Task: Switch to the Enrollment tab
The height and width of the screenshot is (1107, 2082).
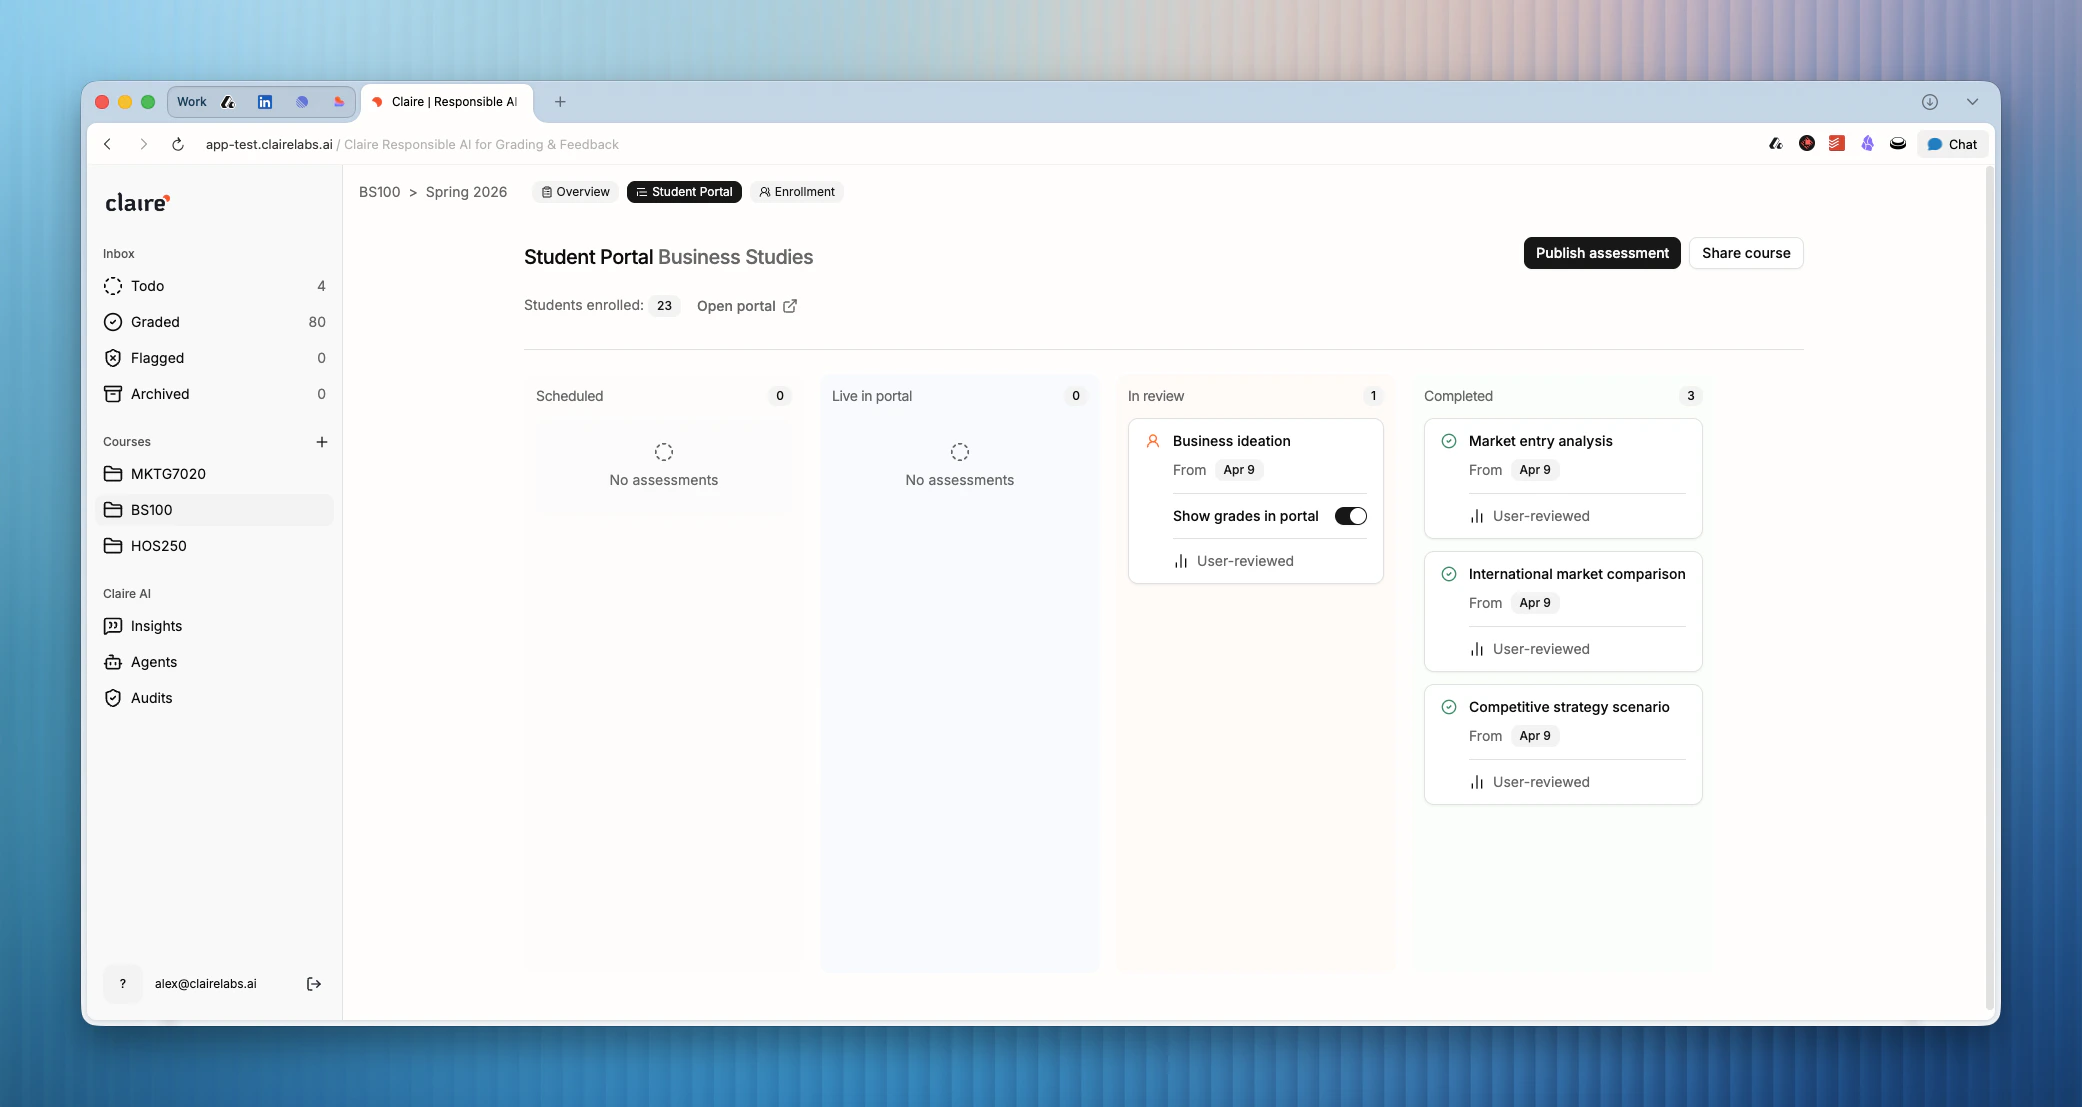Action: pyautogui.click(x=797, y=192)
